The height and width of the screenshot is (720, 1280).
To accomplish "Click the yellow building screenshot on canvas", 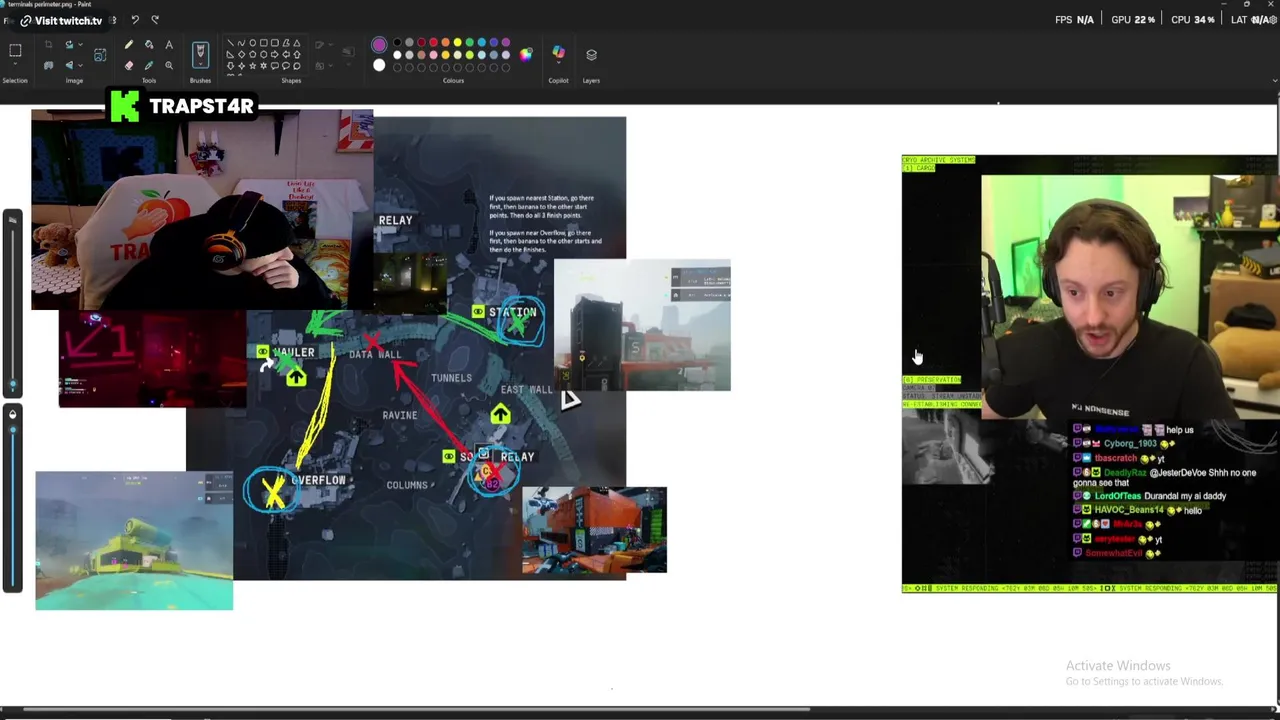I will (x=134, y=540).
